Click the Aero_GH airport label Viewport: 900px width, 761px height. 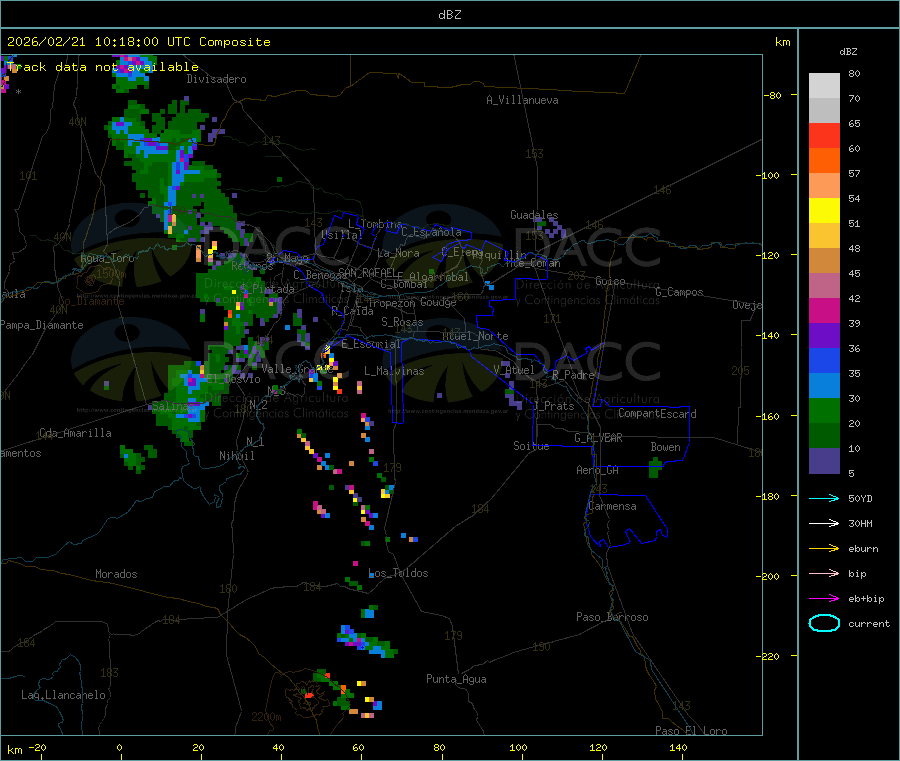pos(598,470)
